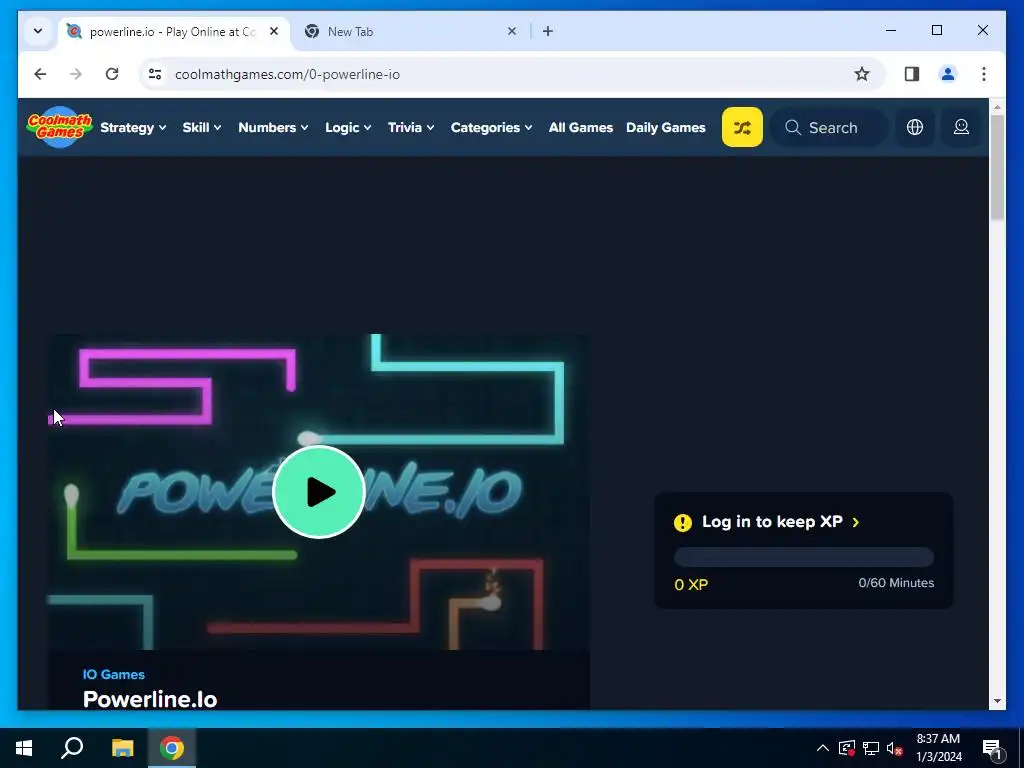1024x768 pixels.
Task: Show hidden system tray icons
Action: (x=823, y=748)
